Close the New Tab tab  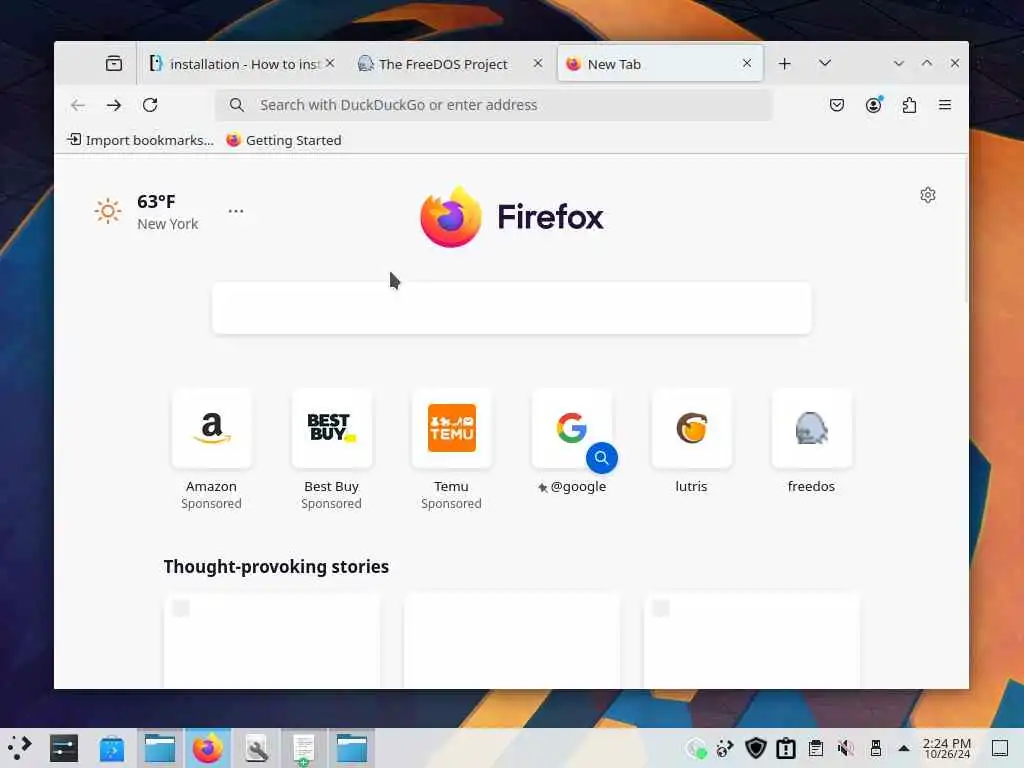click(747, 63)
